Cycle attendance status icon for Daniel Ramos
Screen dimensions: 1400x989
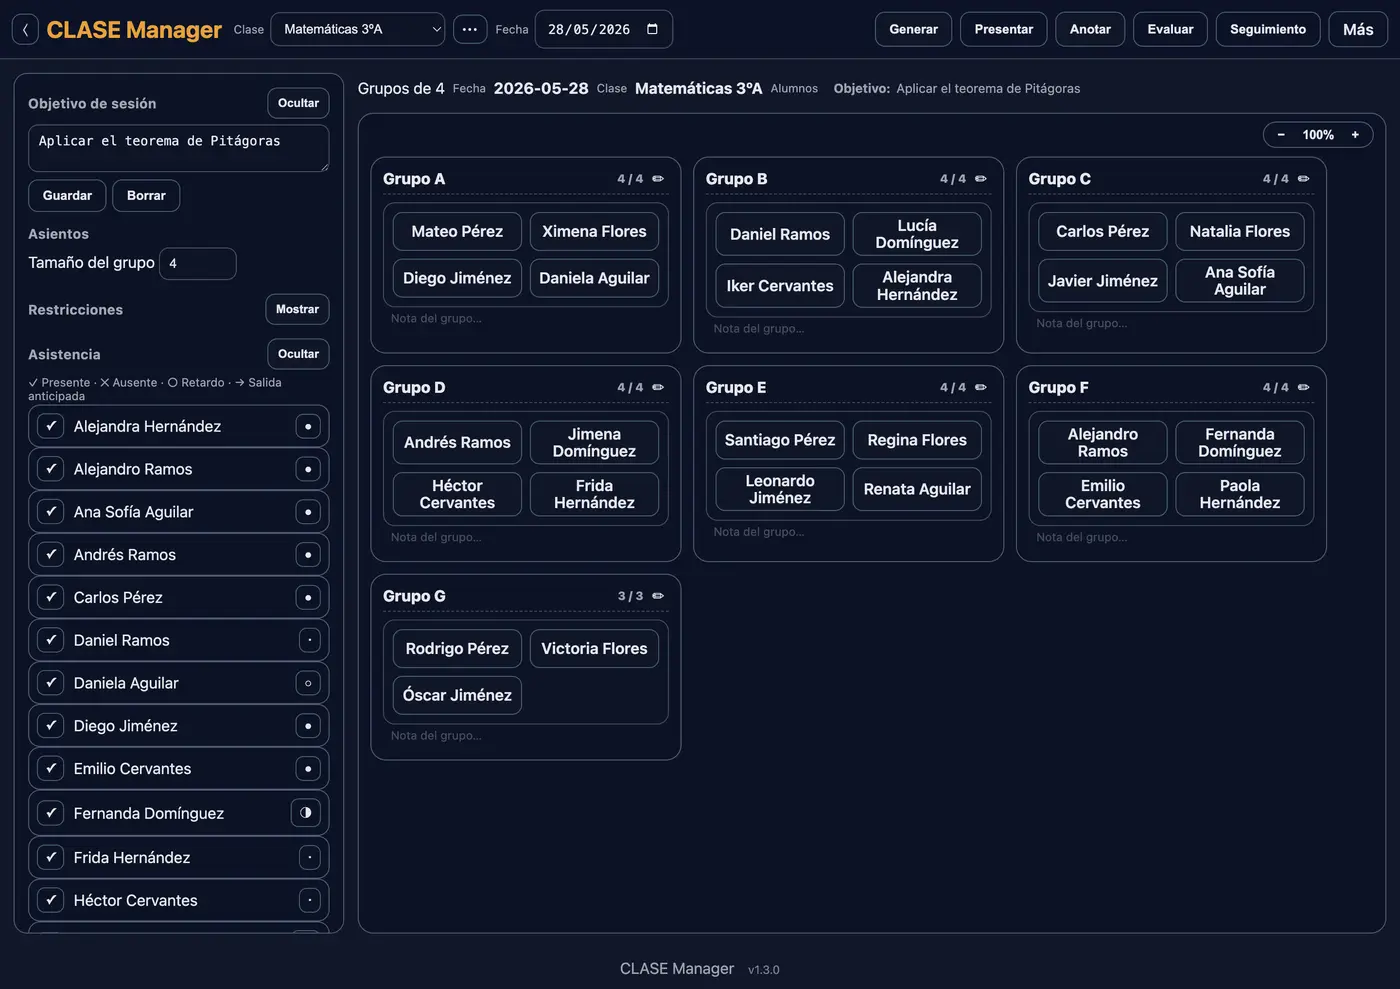[x=310, y=641]
